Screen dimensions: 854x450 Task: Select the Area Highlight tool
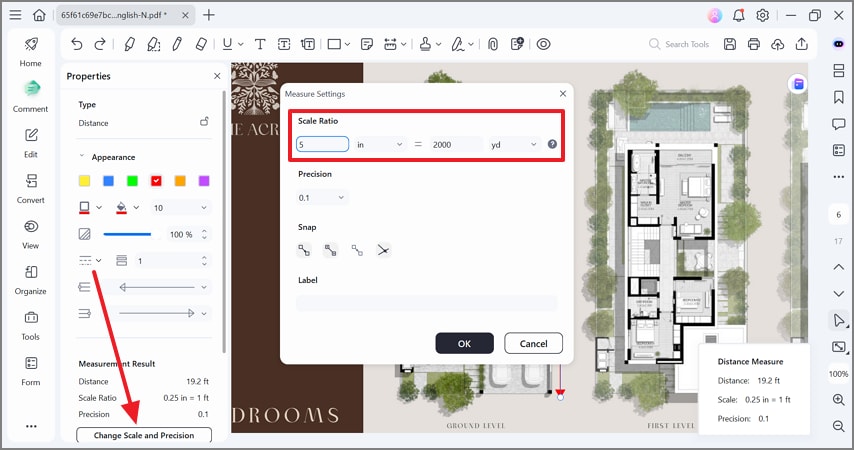pyautogui.click(x=154, y=44)
